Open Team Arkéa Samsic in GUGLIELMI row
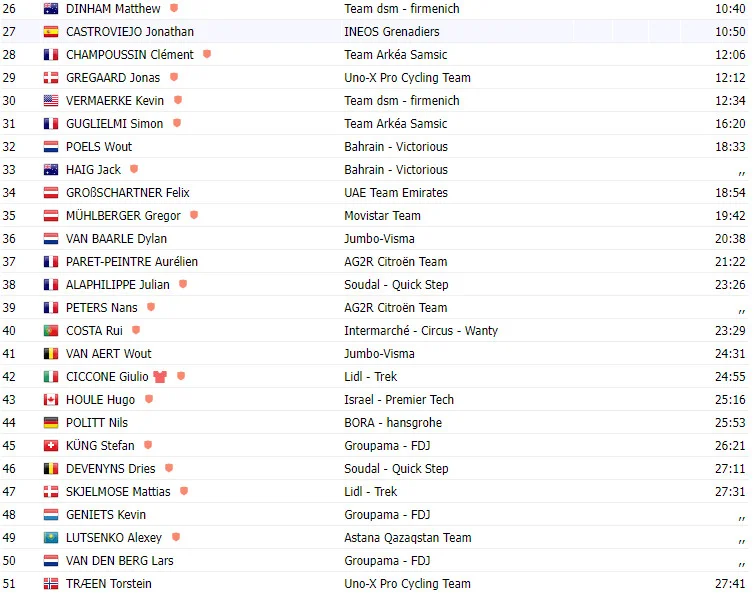Screen dimensions: 754x593 (396, 124)
